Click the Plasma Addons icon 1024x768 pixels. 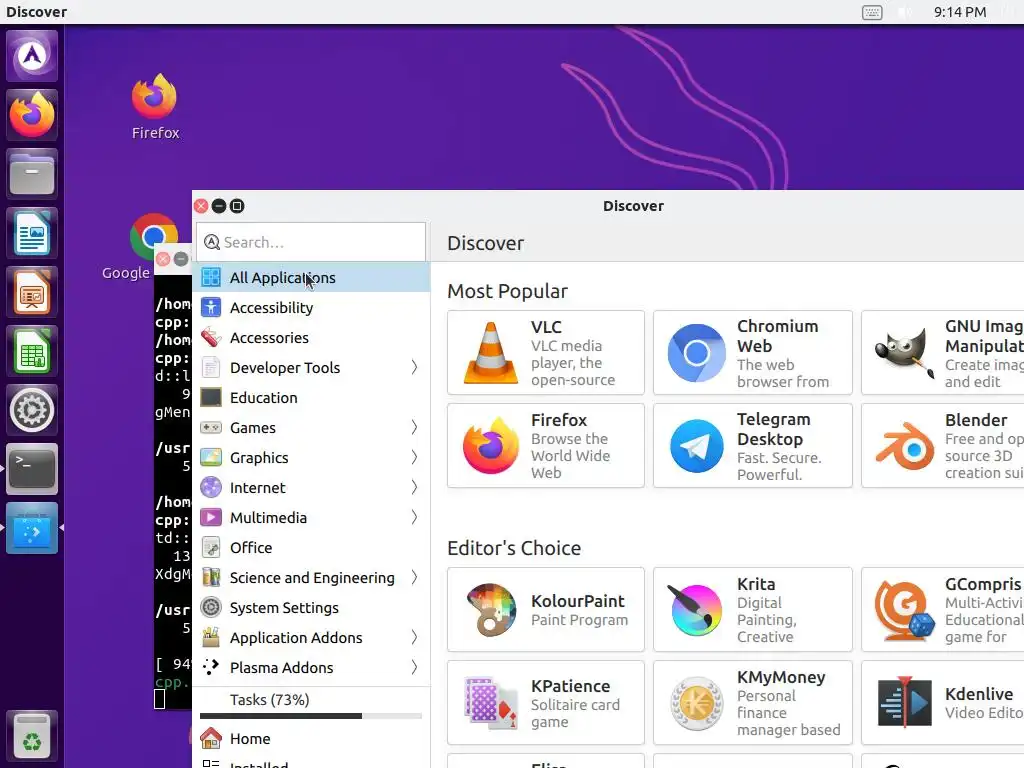[211, 668]
